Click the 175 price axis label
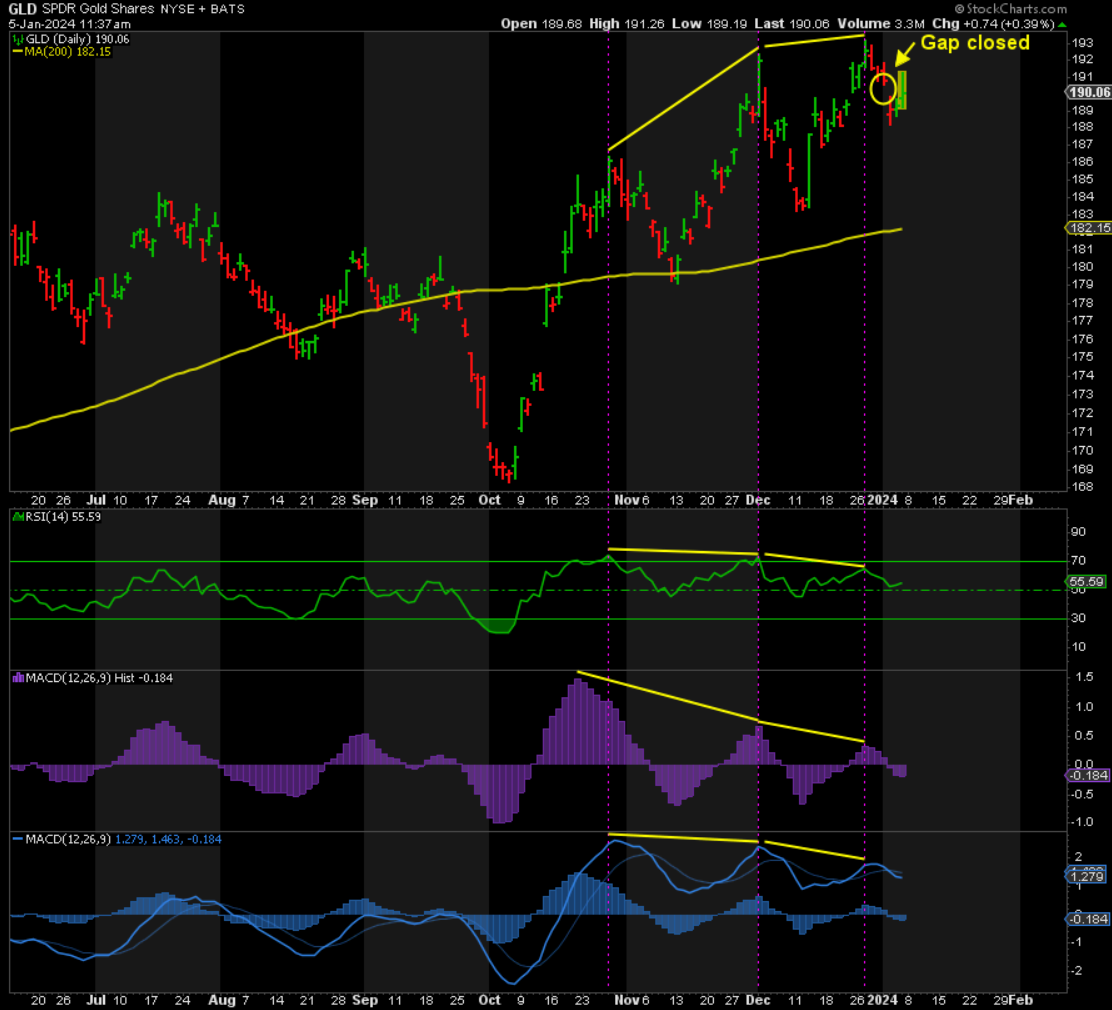Screen dimensions: 1112x1010 coord(1082,357)
